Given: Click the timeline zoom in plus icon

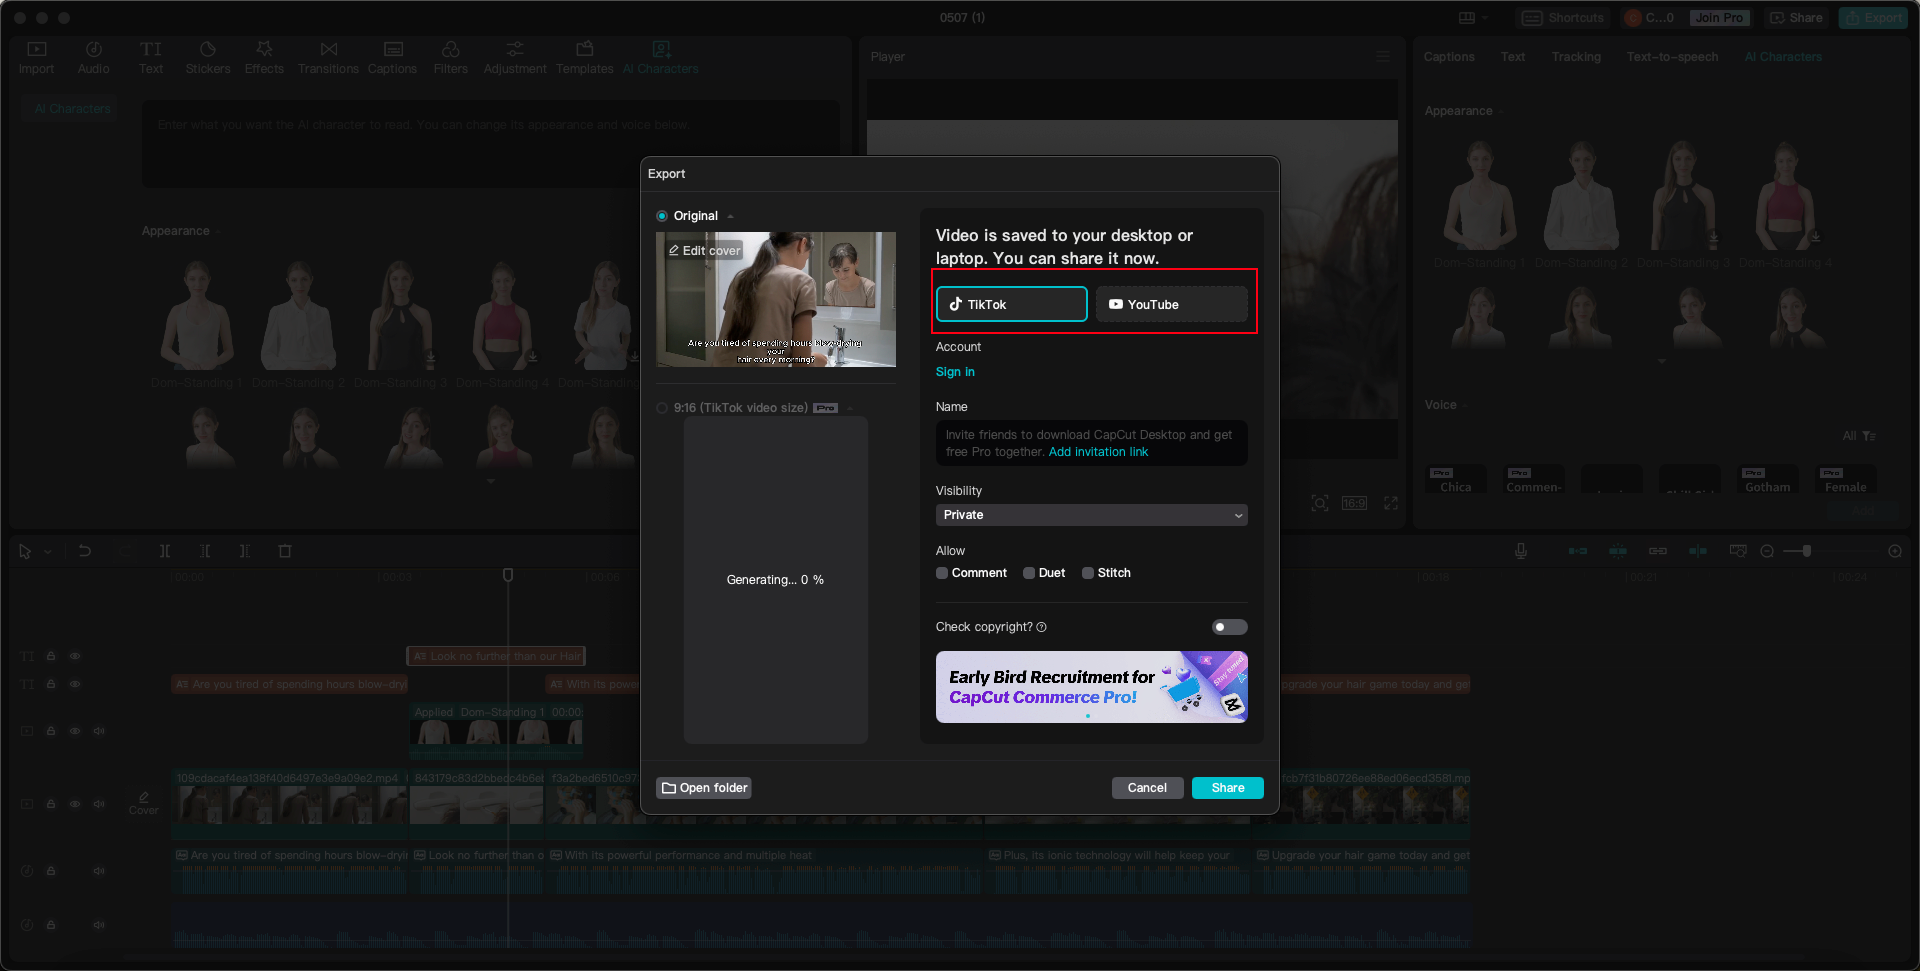Looking at the screenshot, I should click(x=1895, y=551).
